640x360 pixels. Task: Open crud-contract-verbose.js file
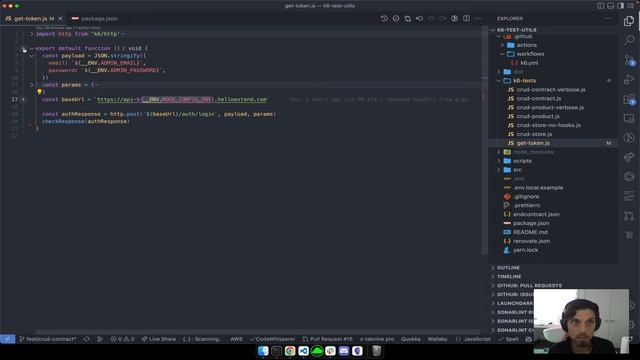point(551,89)
